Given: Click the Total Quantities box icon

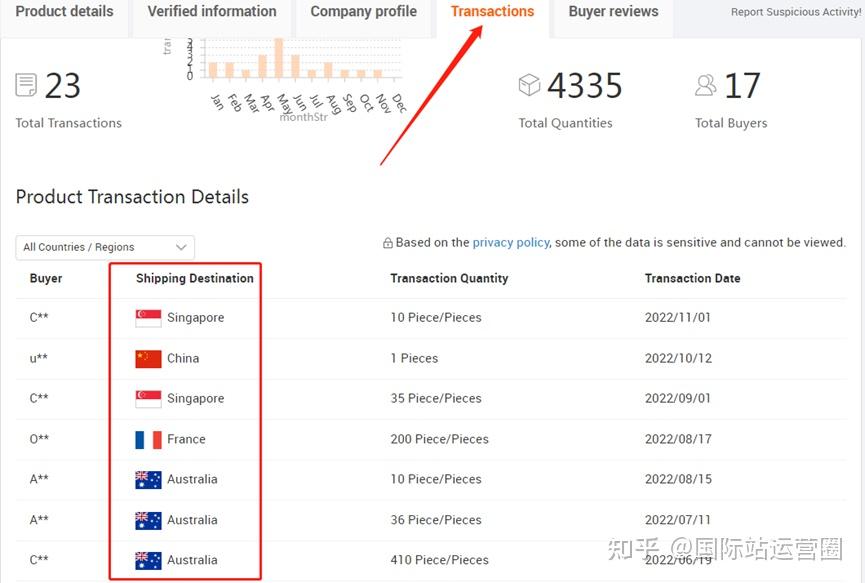Looking at the screenshot, I should pyautogui.click(x=530, y=84).
